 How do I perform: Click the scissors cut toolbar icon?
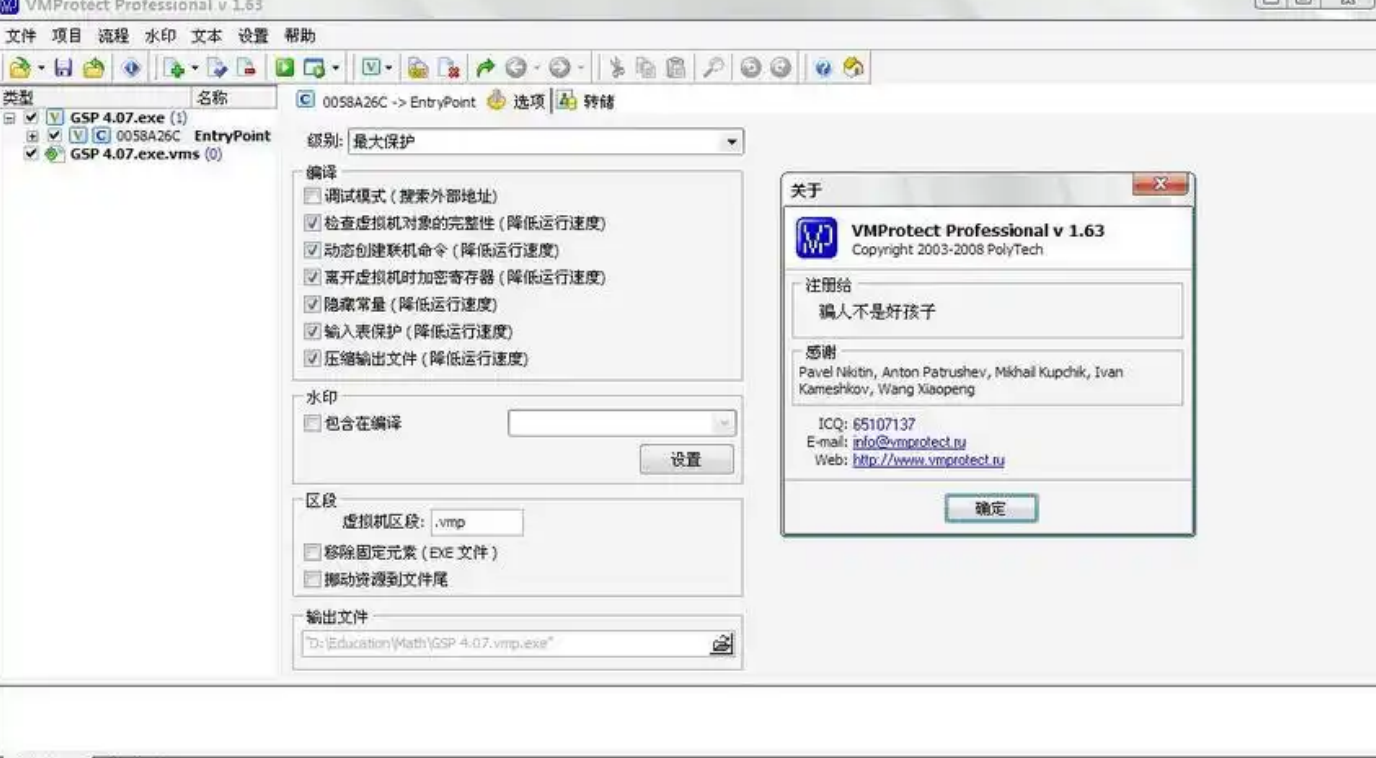[616, 68]
